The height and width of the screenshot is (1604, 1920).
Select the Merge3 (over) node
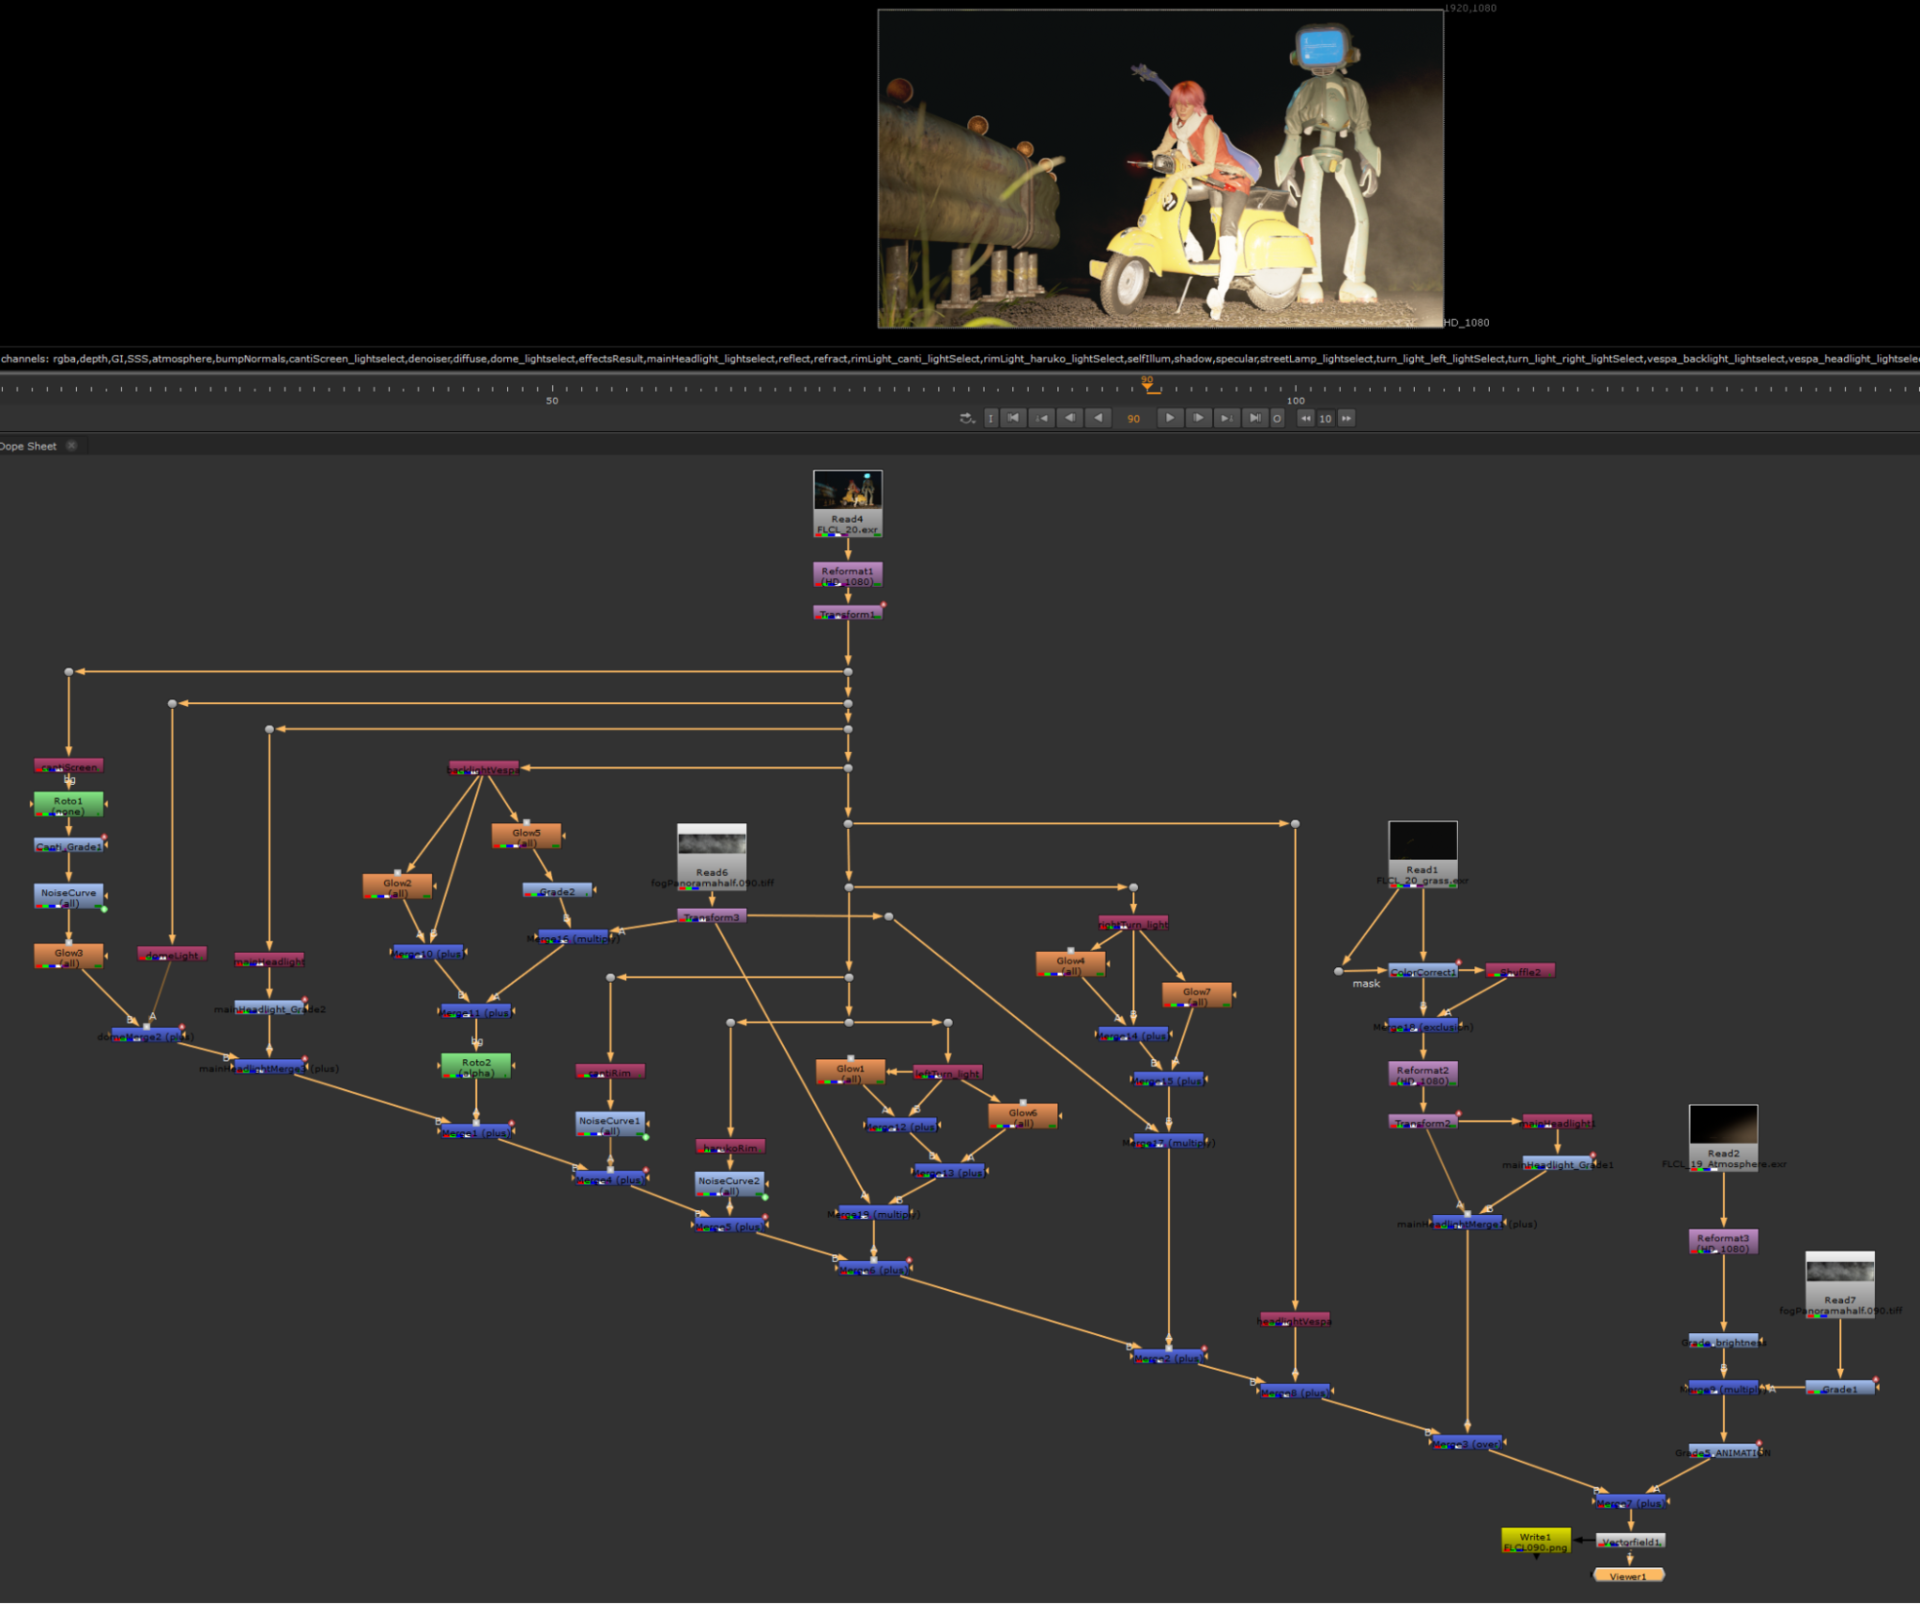1467,1443
